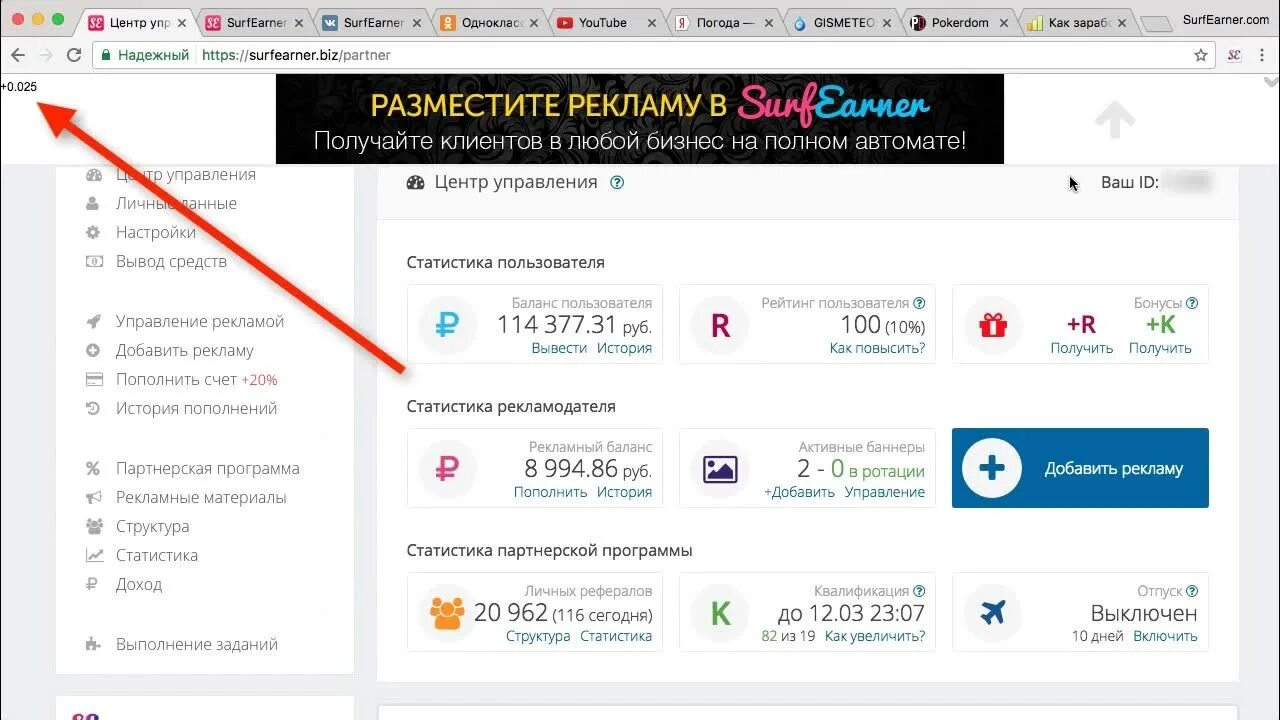Viewport: 1280px width, 720px height.
Task: Go back with browser back arrow
Action: [17, 56]
